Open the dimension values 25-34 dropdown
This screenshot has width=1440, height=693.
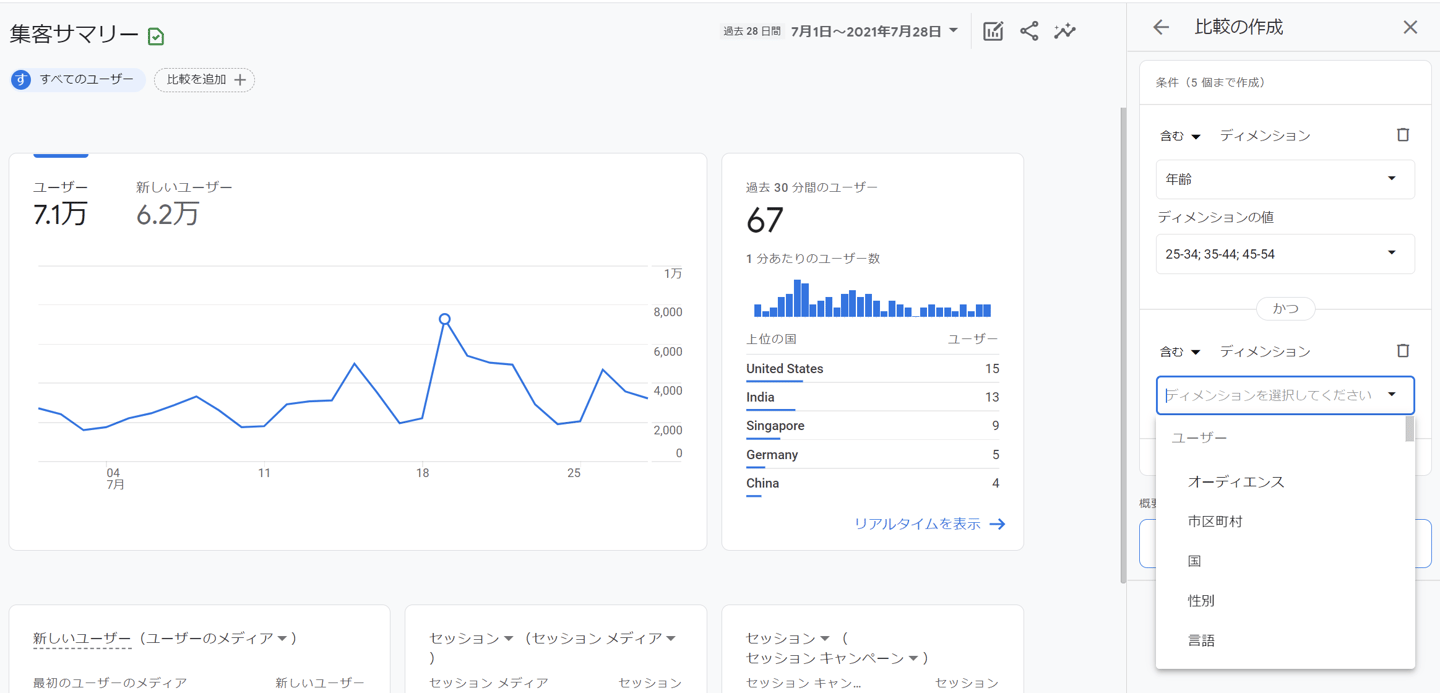click(x=1284, y=254)
